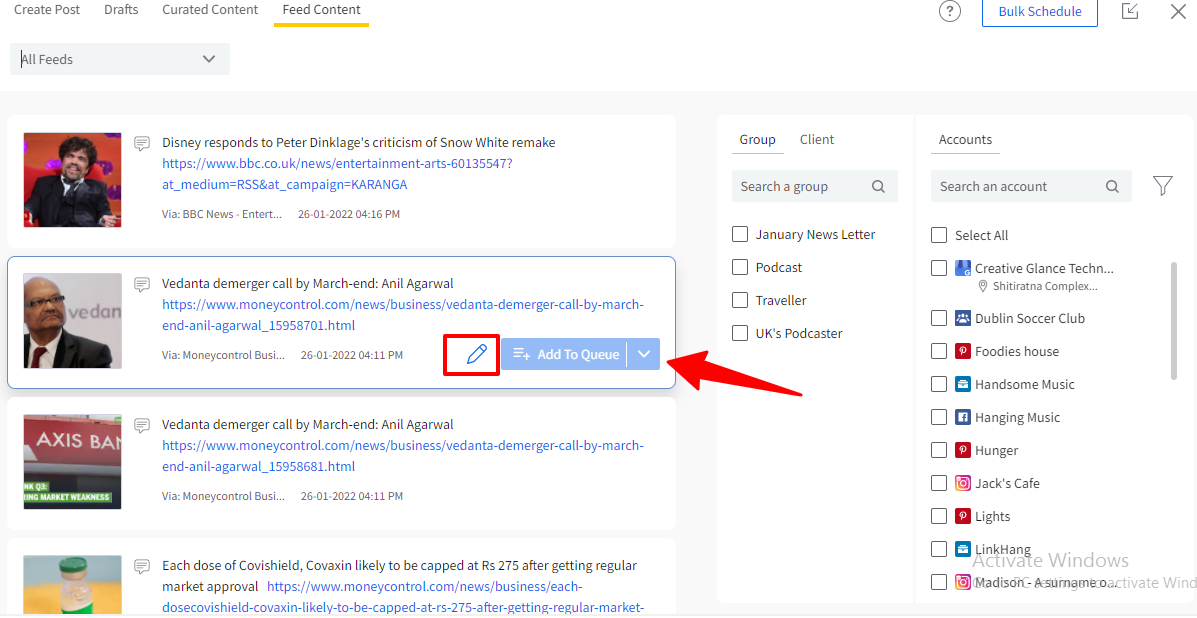
Task: Click the Bulk Schedule button
Action: tap(1039, 12)
